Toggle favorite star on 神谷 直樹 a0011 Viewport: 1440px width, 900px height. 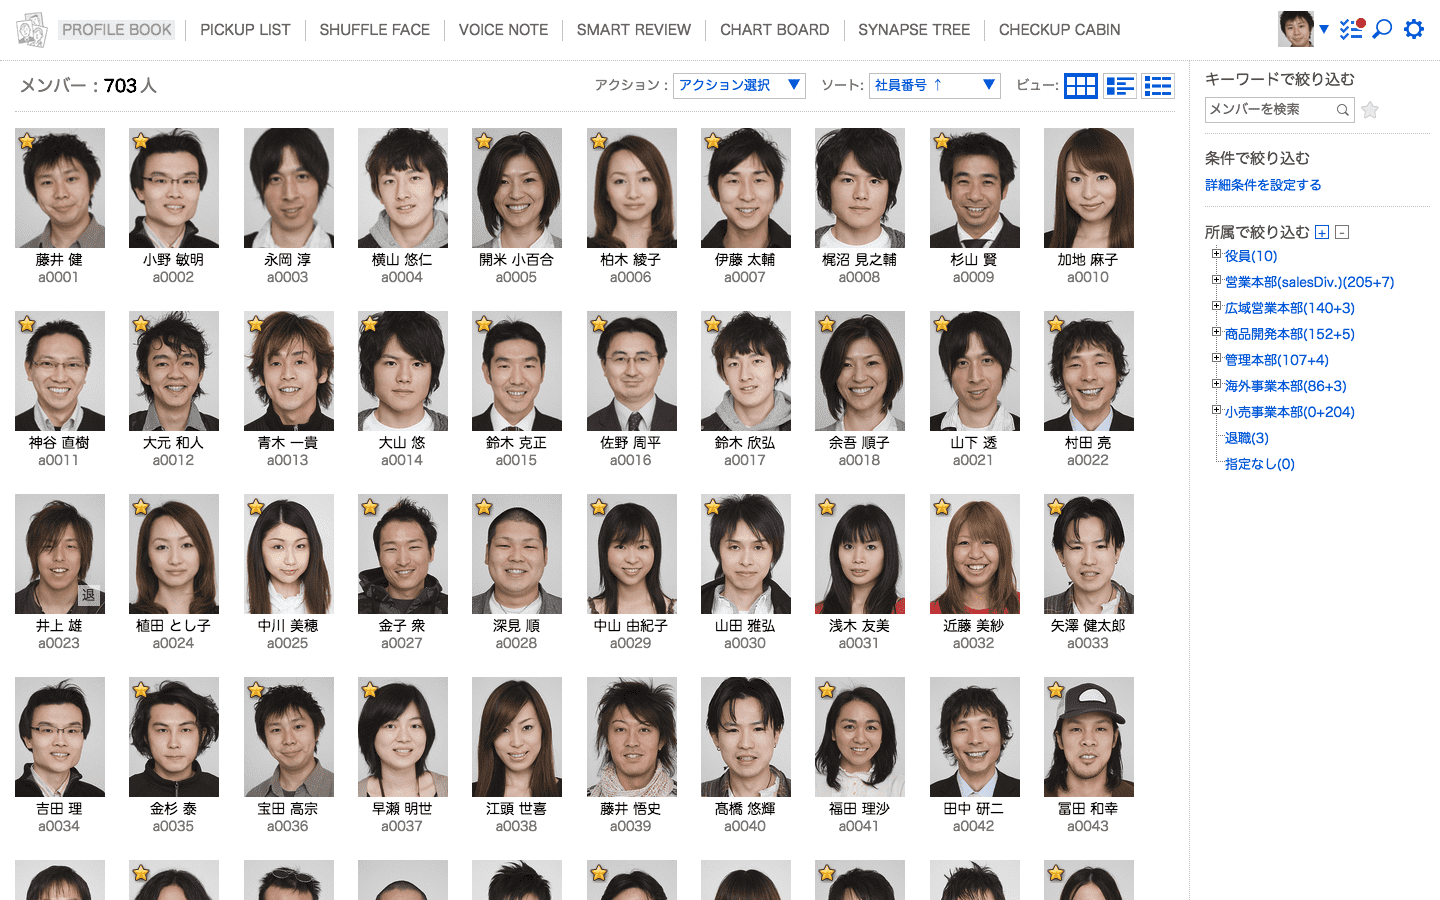click(x=27, y=324)
